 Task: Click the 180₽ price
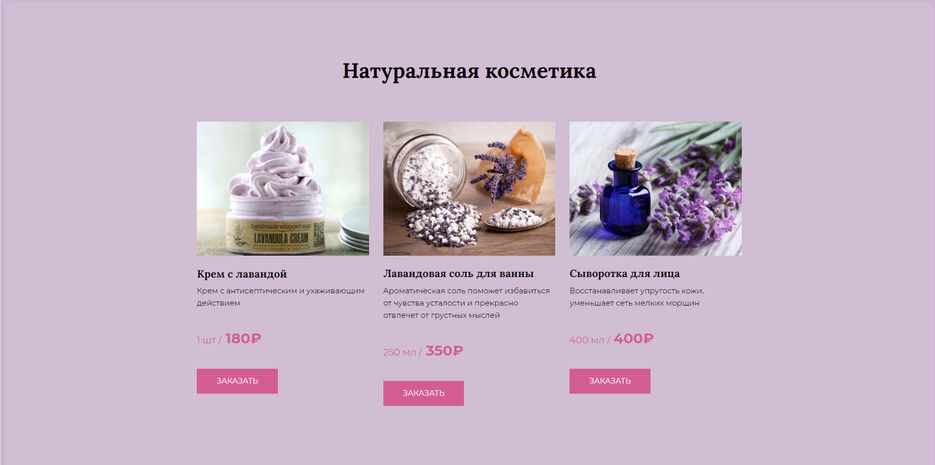(x=243, y=339)
